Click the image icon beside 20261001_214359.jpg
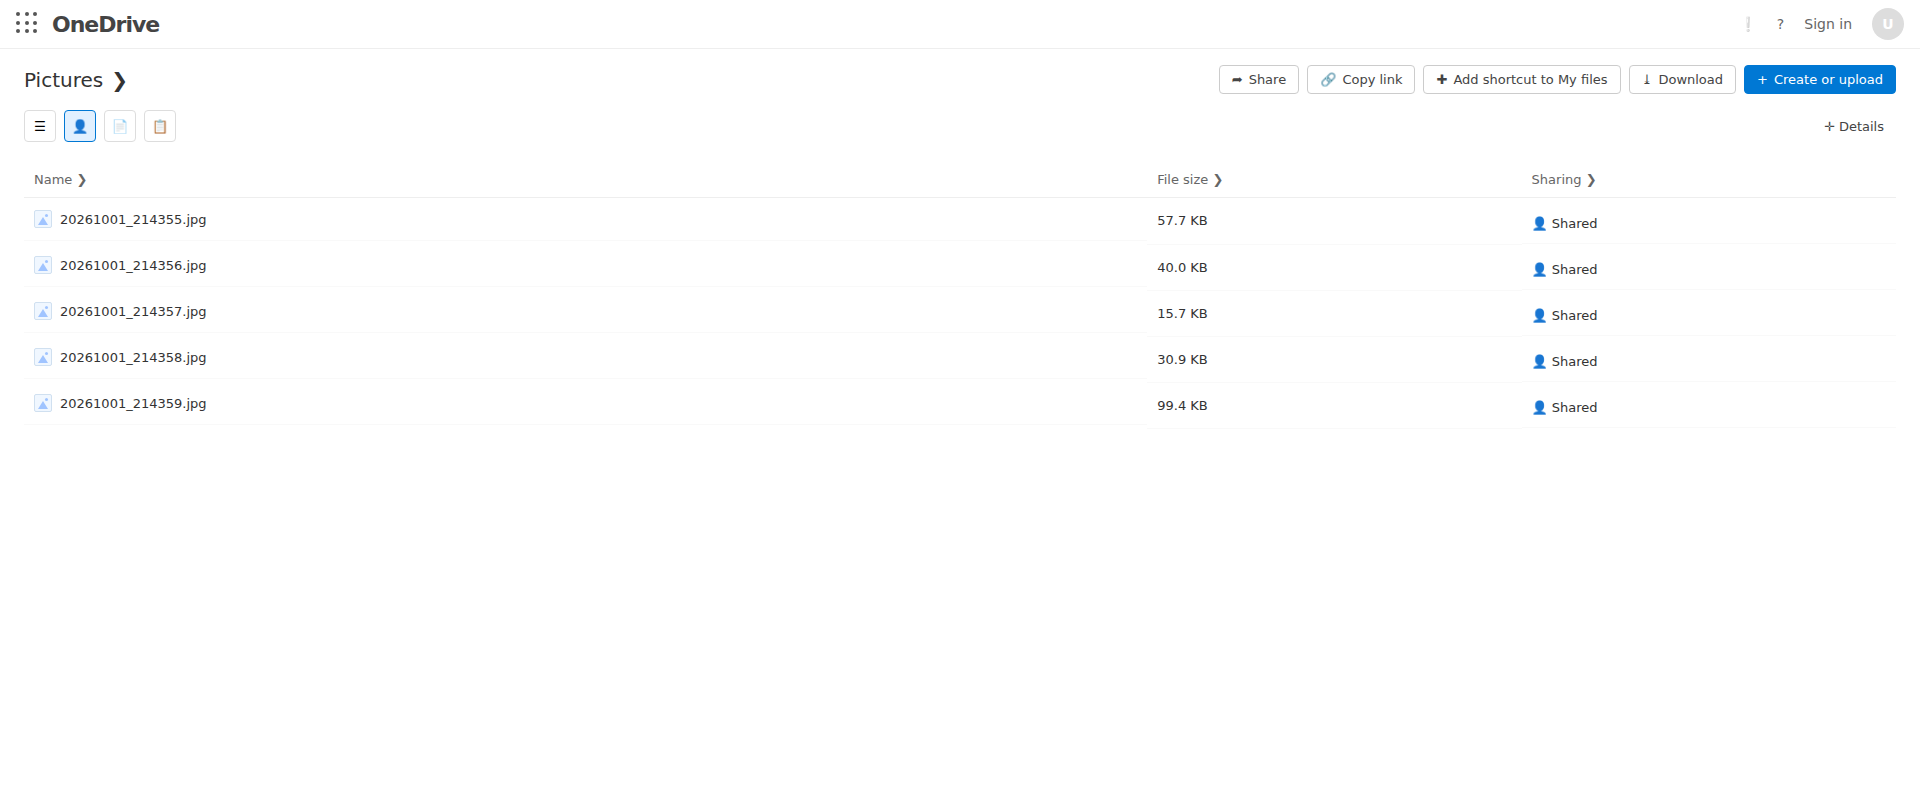 43,403
